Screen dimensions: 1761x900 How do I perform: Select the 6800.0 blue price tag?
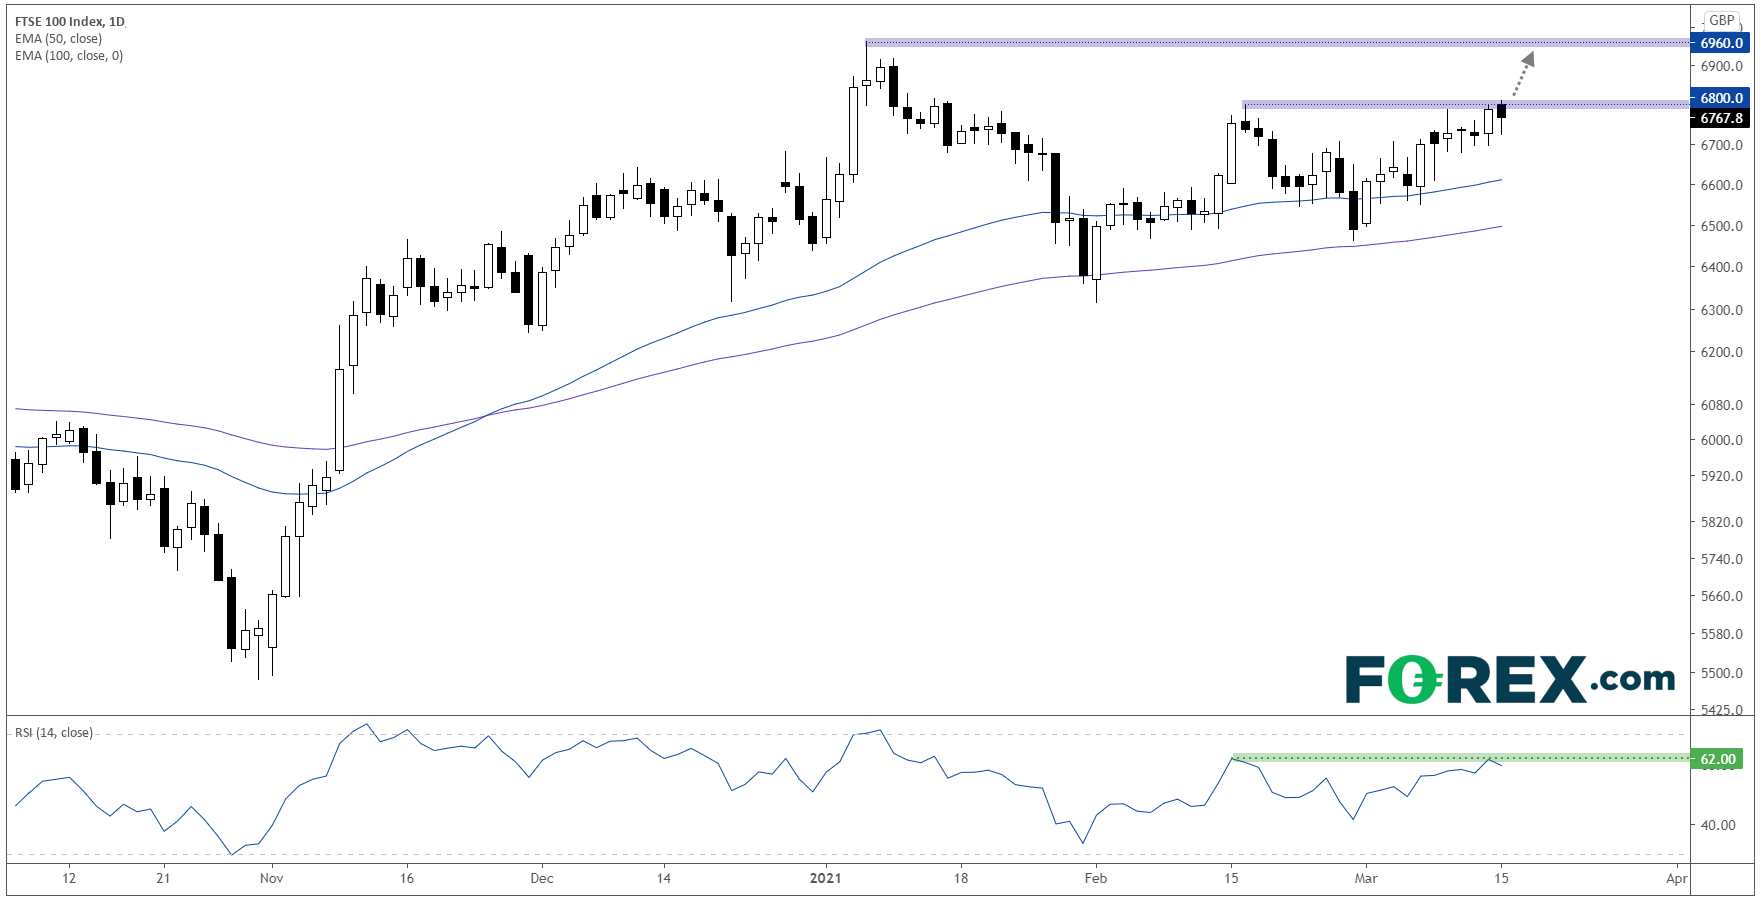pos(1721,98)
